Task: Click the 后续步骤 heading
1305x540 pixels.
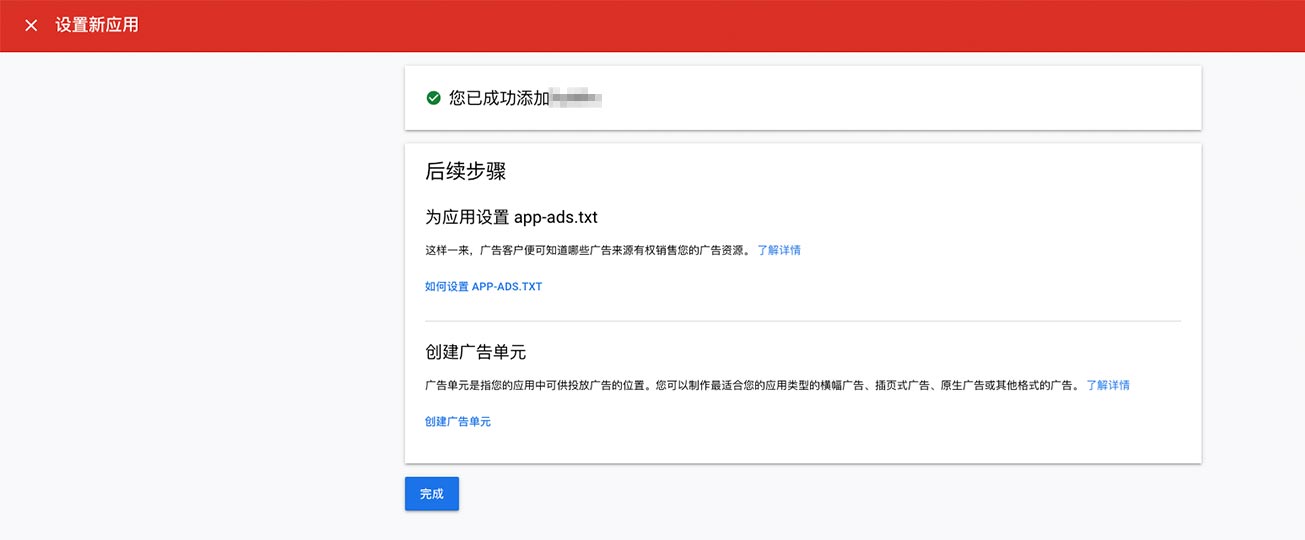Action: pyautogui.click(x=466, y=171)
